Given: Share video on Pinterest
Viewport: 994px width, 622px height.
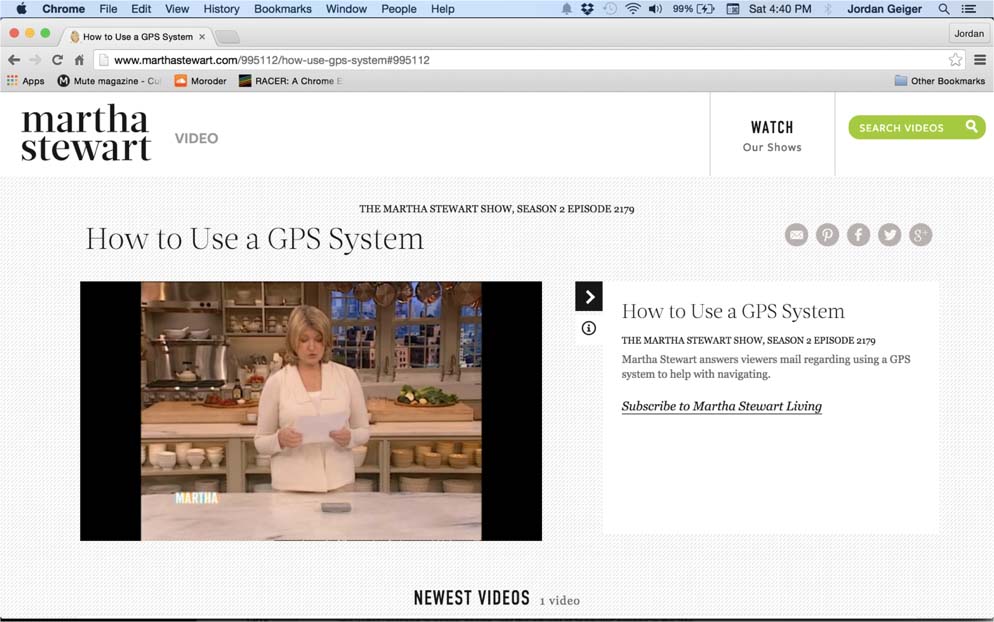Looking at the screenshot, I should point(827,235).
